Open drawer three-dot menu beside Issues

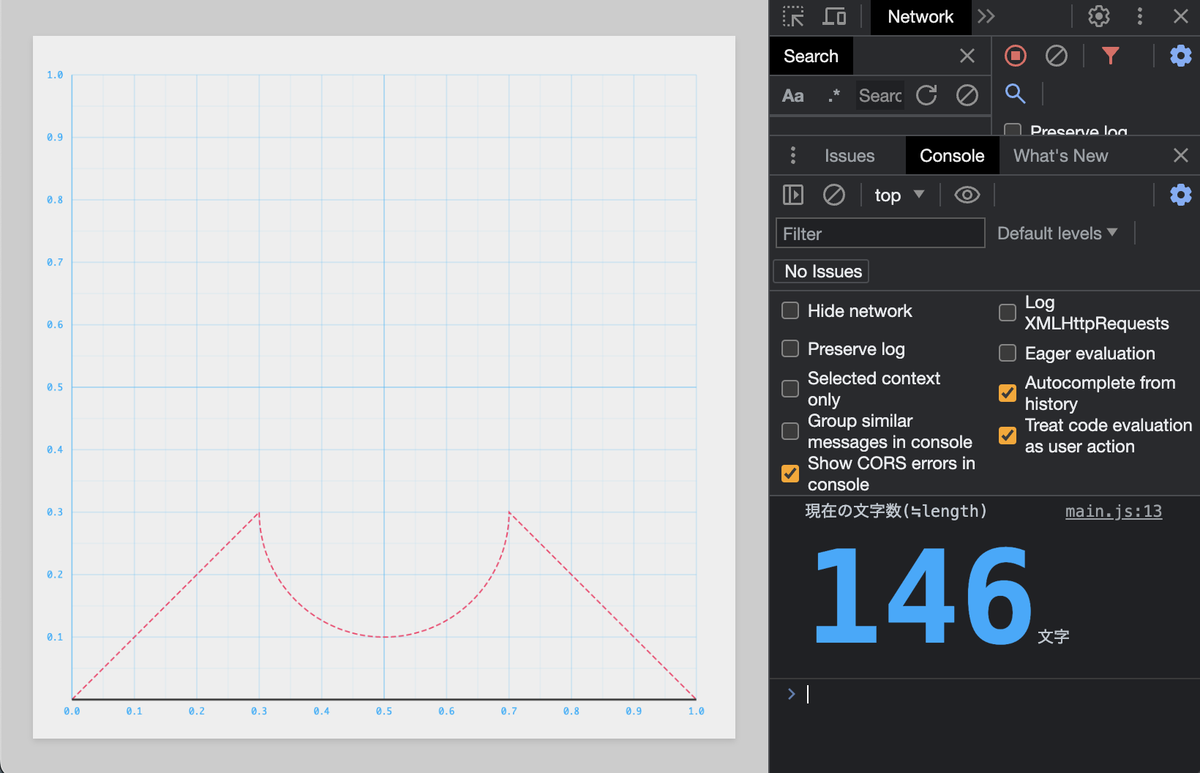tap(793, 156)
